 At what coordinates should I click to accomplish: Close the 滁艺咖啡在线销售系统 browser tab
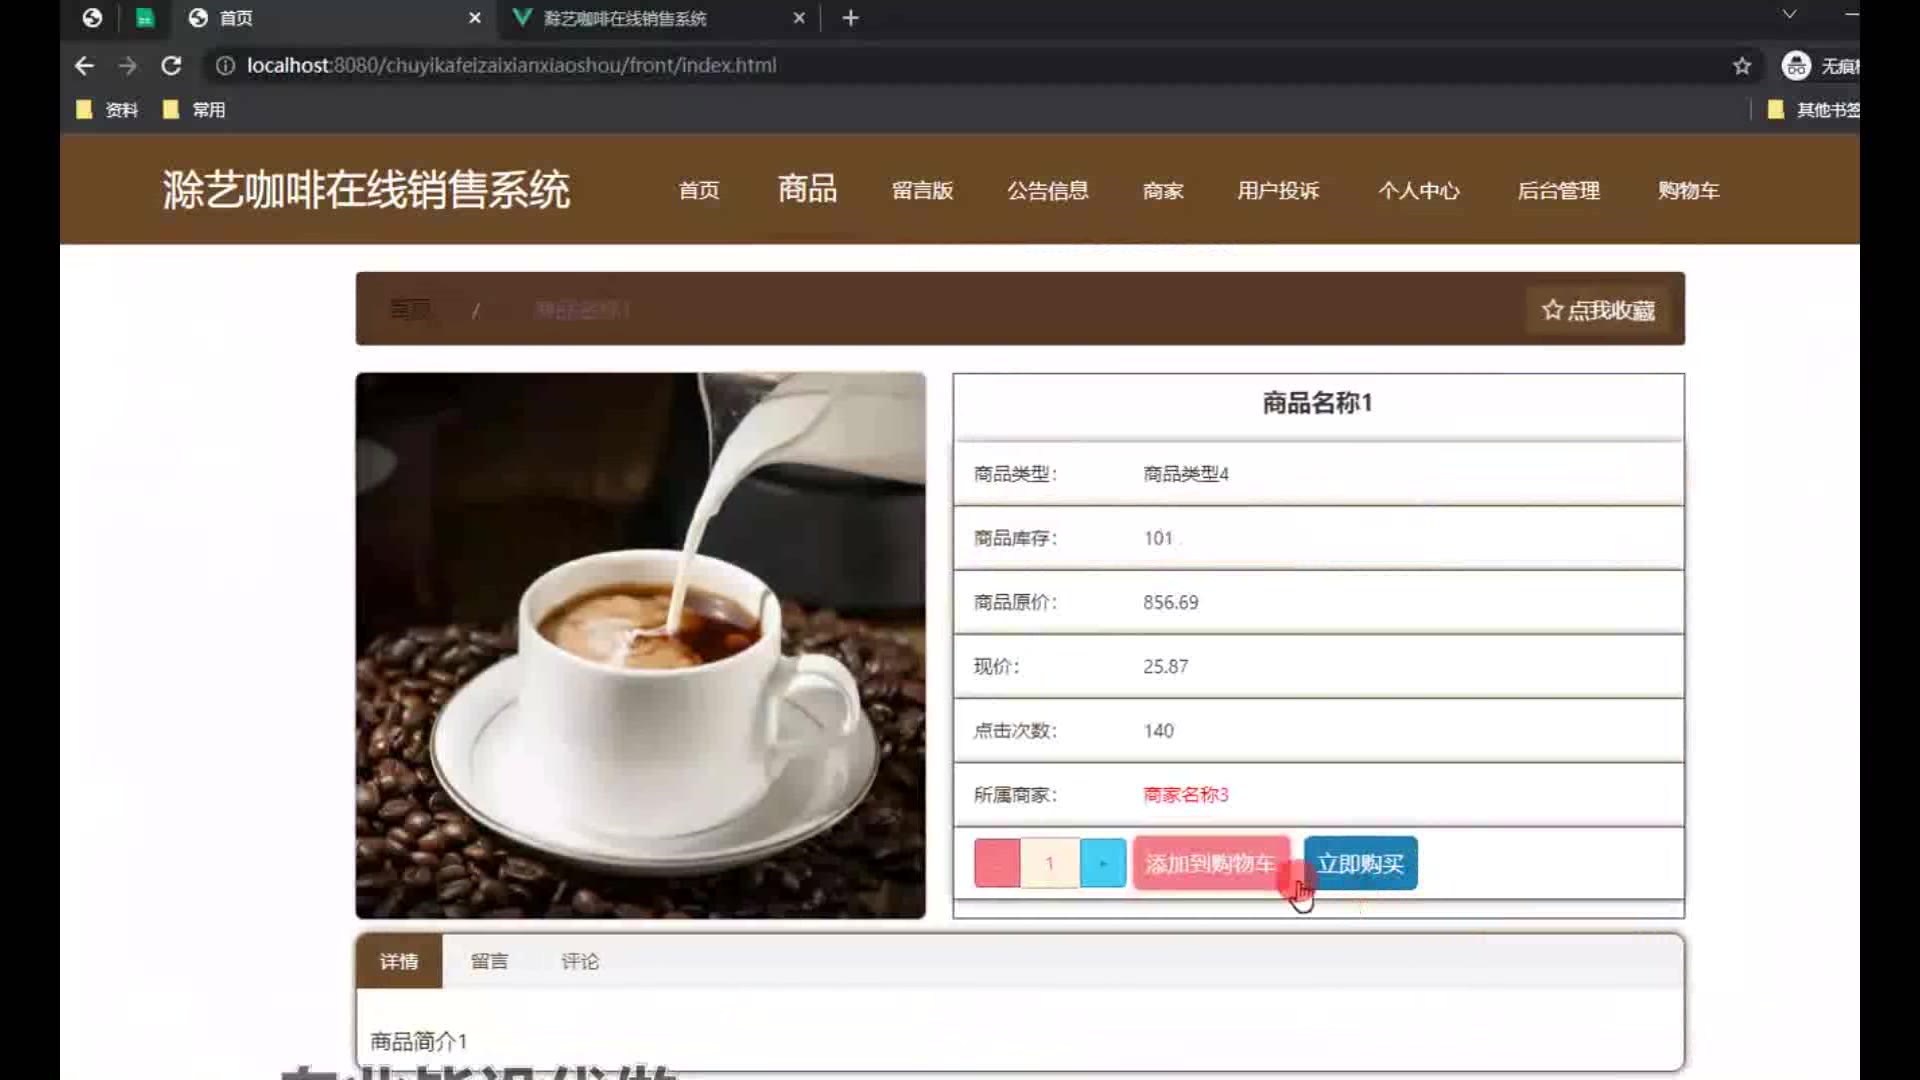[x=799, y=18]
